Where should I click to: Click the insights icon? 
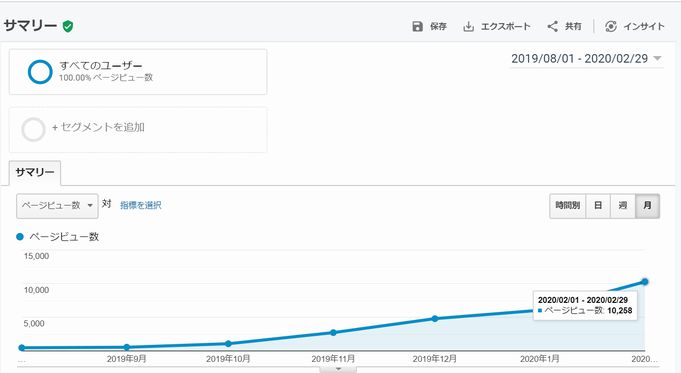(611, 26)
